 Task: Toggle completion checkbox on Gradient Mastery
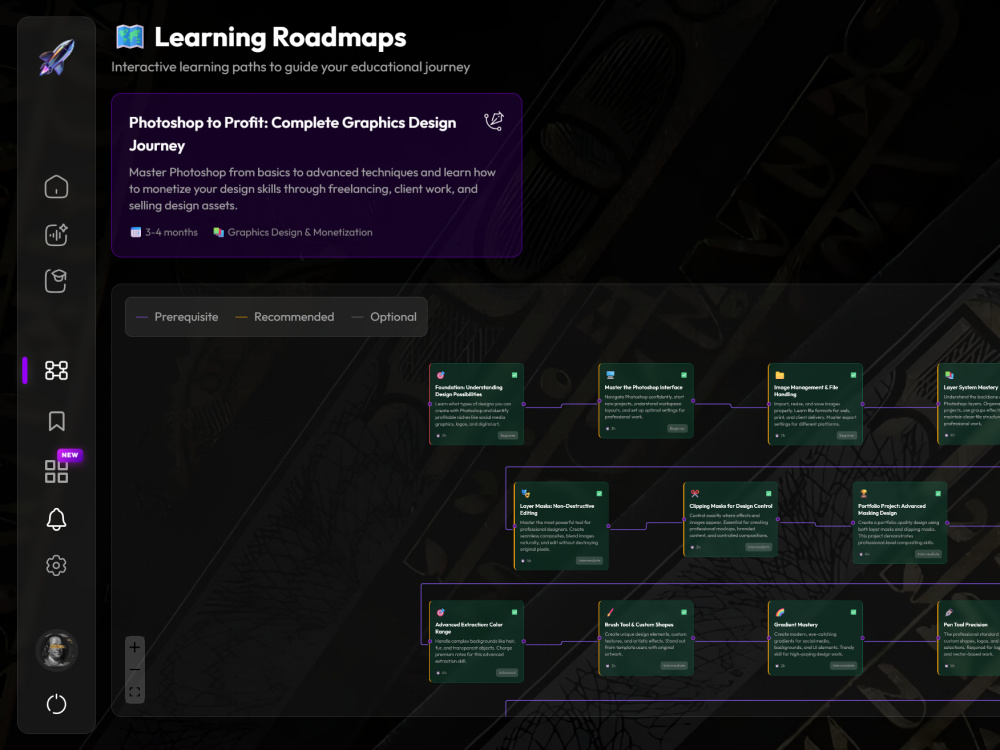(x=853, y=612)
